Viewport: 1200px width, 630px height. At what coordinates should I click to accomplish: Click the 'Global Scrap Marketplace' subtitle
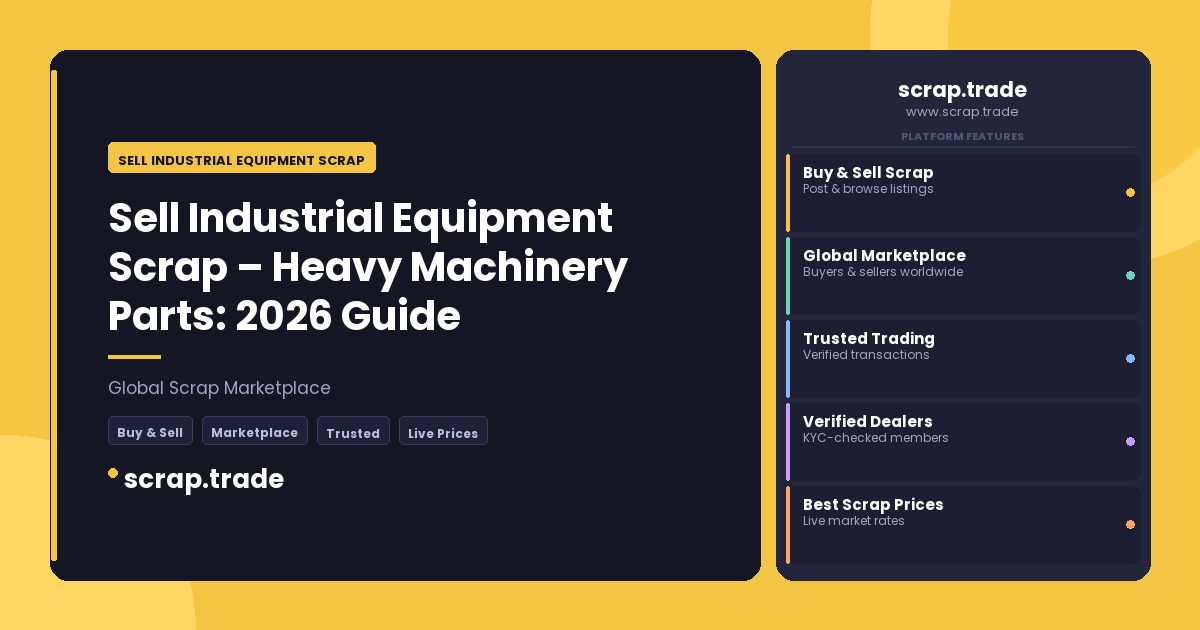[x=219, y=388]
